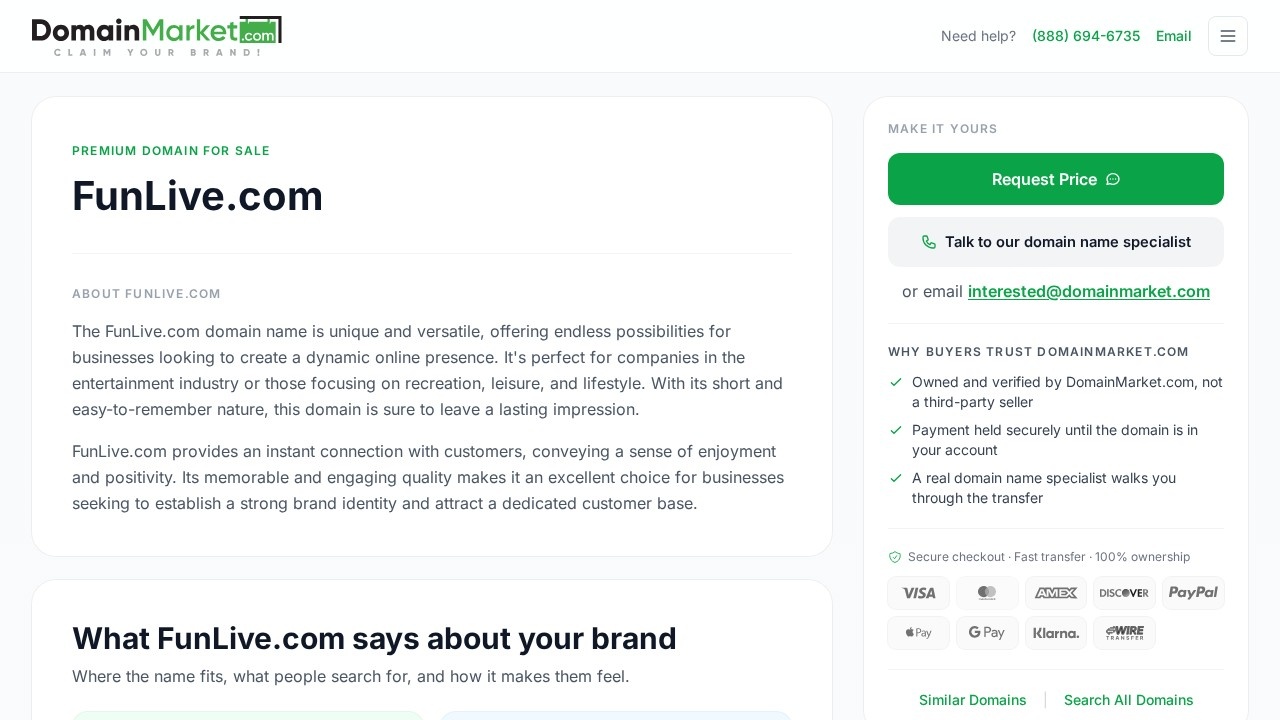
Task: Click the Visa payment icon
Action: click(x=918, y=593)
